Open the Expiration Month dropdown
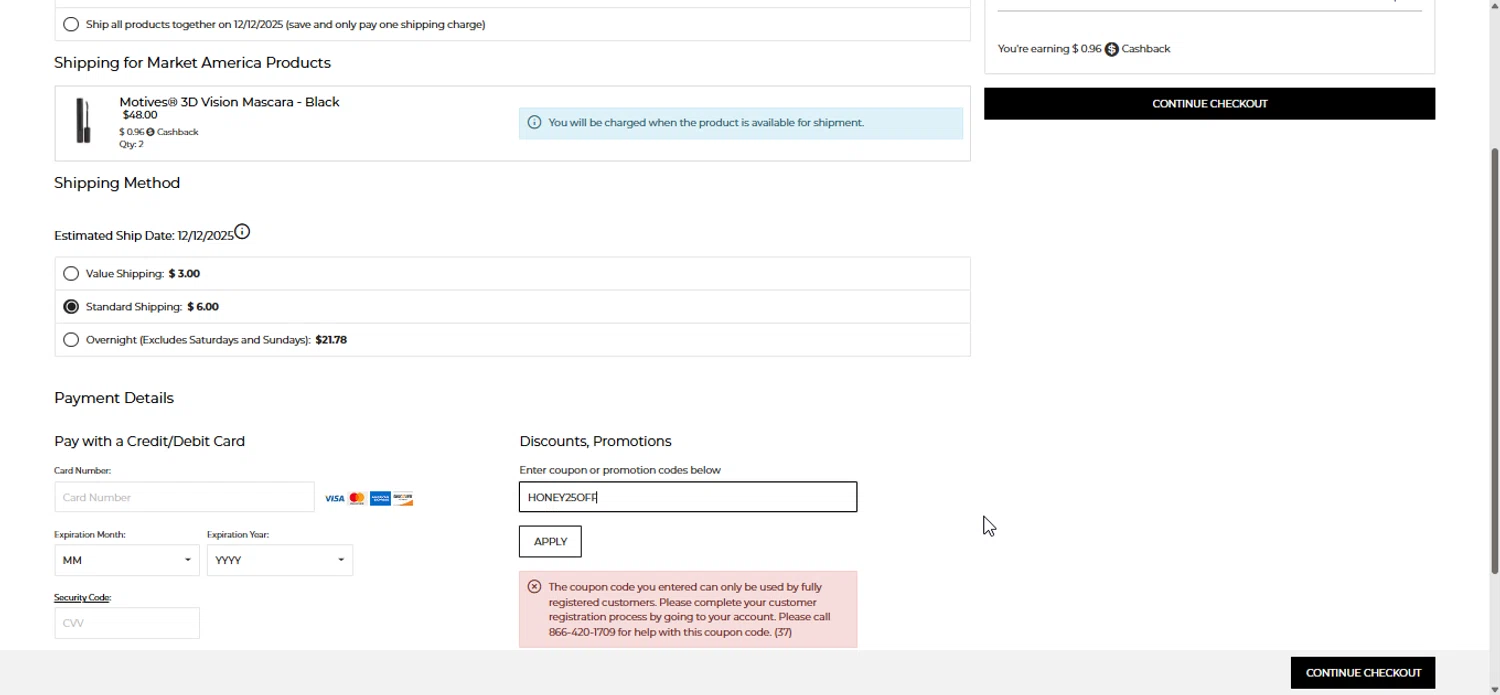The height and width of the screenshot is (695, 1500). point(127,560)
